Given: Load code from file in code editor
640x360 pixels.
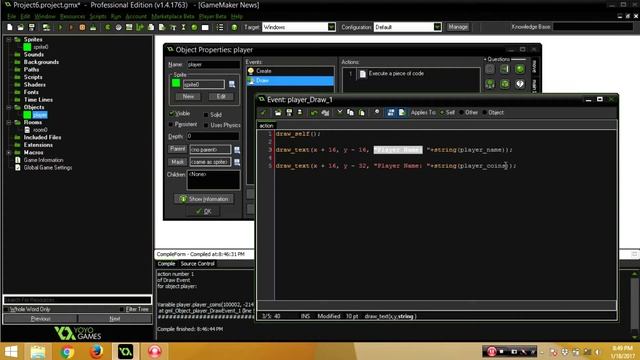Looking at the screenshot, I should coord(278,112).
